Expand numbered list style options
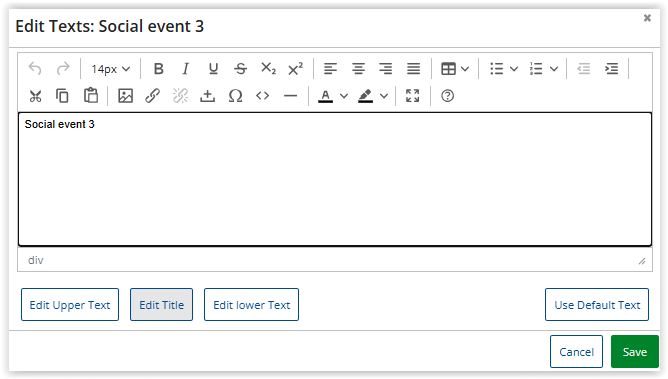 (553, 69)
